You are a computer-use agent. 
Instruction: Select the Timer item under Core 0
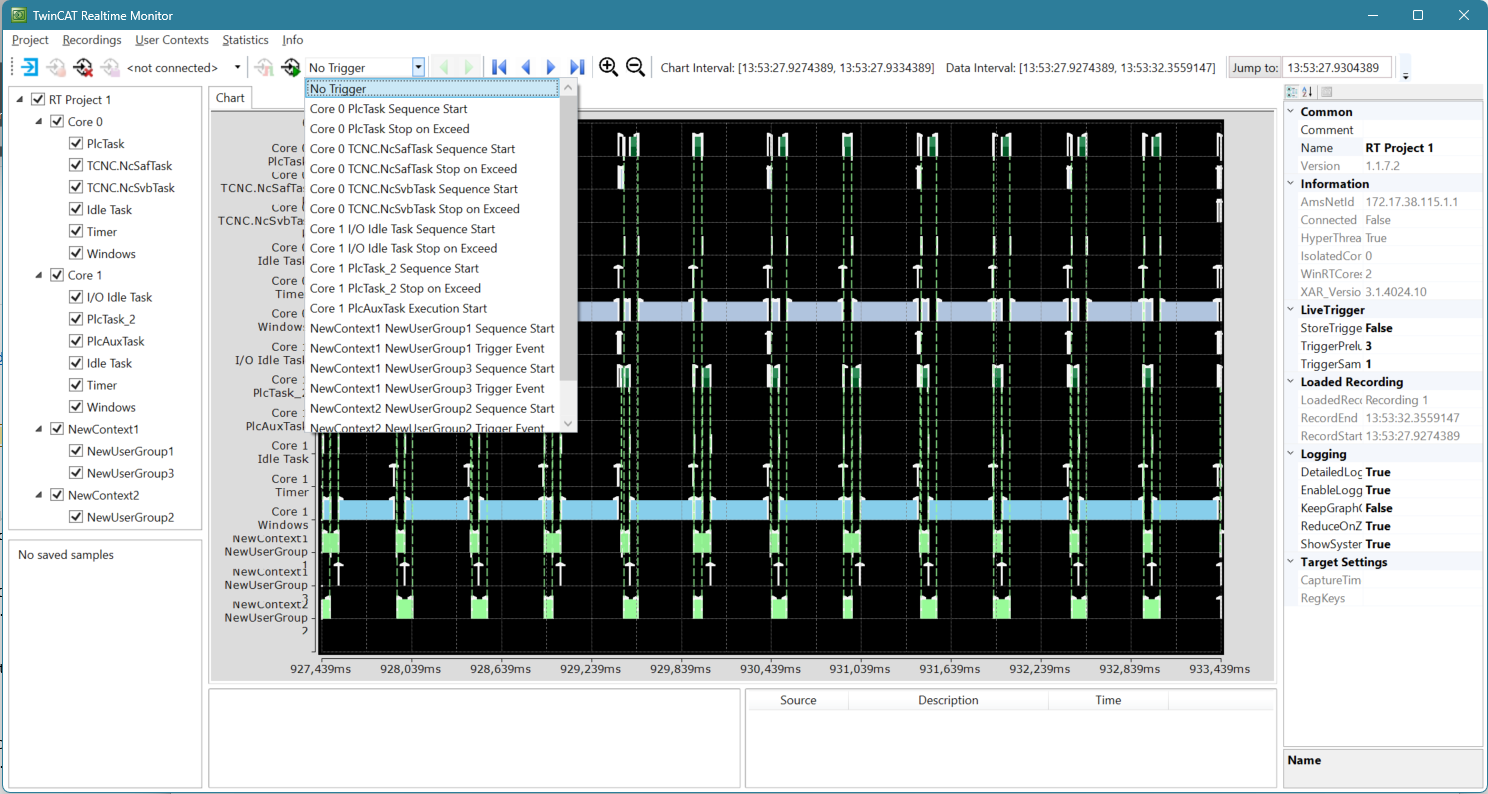102,232
